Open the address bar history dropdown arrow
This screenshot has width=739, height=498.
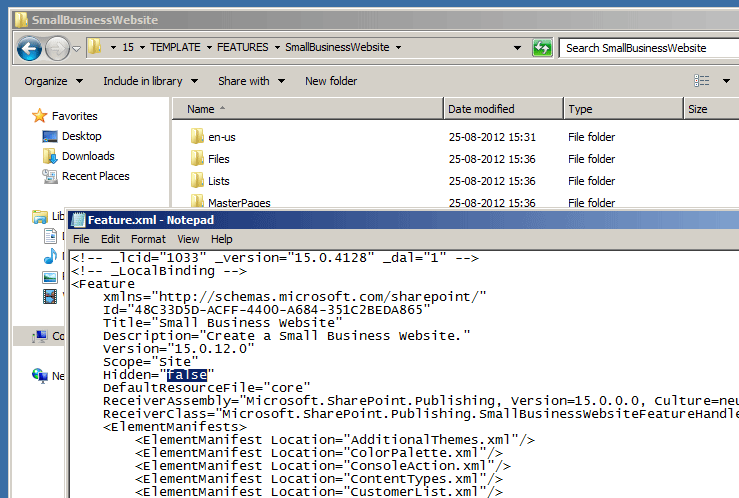tap(517, 48)
